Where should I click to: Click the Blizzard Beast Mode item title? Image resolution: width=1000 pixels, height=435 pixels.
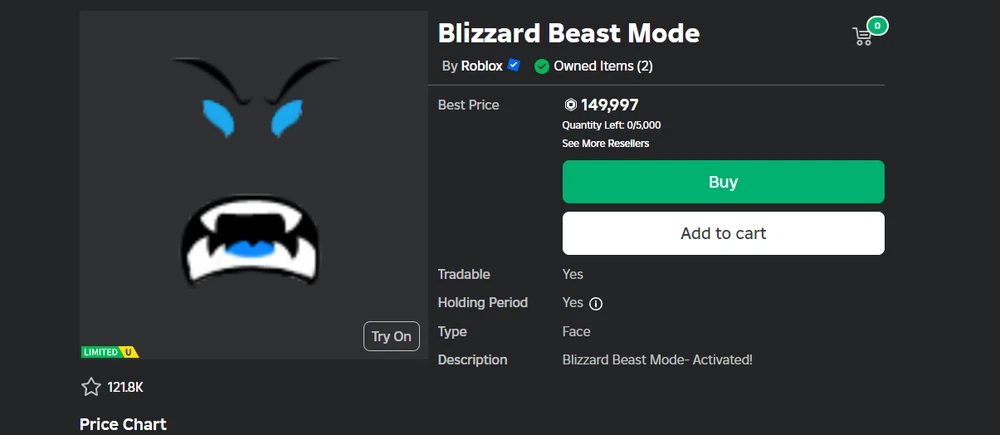pyautogui.click(x=569, y=33)
